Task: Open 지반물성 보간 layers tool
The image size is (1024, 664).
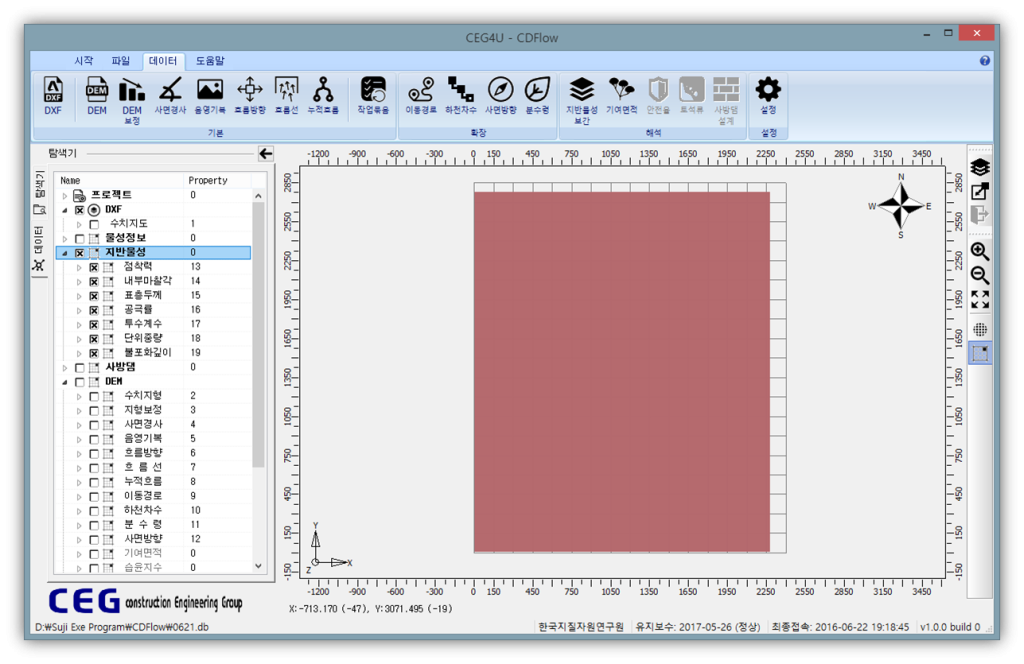Action: click(x=581, y=100)
